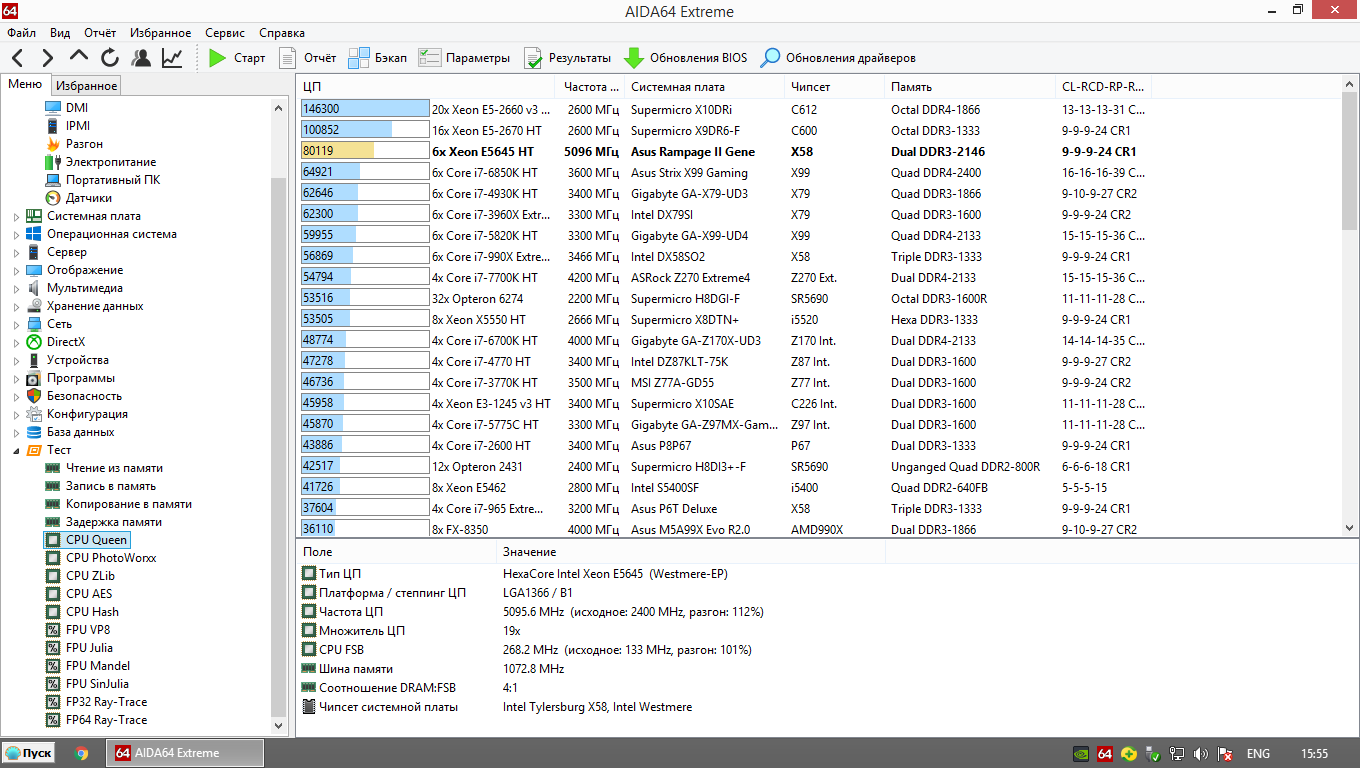
Task: Select the FPU Julia benchmark icon
Action: point(53,648)
